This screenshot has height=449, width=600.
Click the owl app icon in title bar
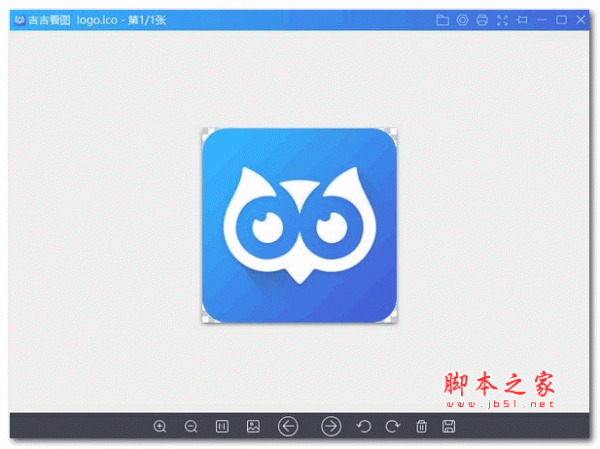click(20, 20)
